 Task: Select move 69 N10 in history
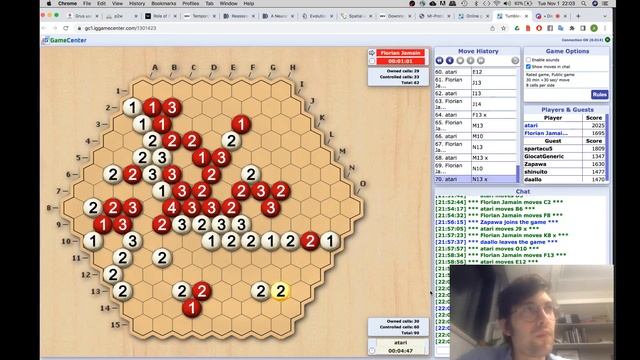476,168
